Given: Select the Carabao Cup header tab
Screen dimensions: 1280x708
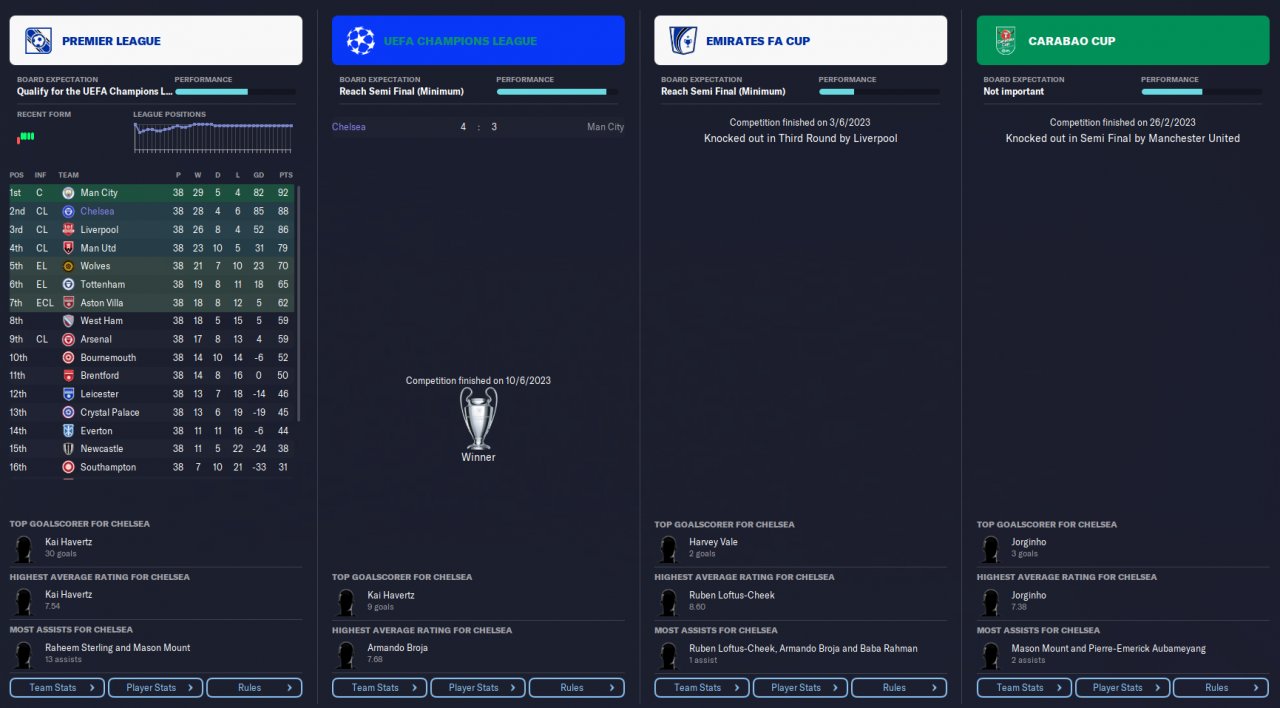Looking at the screenshot, I should click(1123, 41).
